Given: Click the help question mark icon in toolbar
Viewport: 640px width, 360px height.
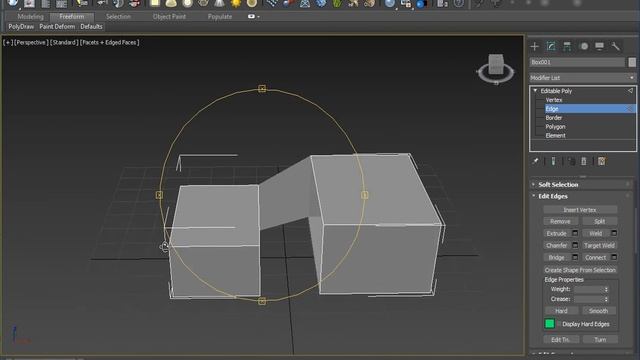Looking at the screenshot, I should (x=459, y=4).
